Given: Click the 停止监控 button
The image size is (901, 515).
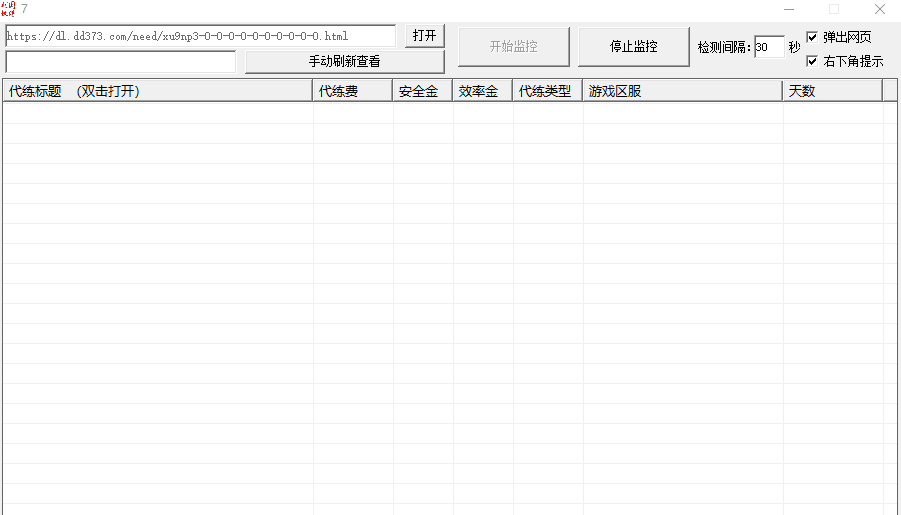Looking at the screenshot, I should [633, 47].
